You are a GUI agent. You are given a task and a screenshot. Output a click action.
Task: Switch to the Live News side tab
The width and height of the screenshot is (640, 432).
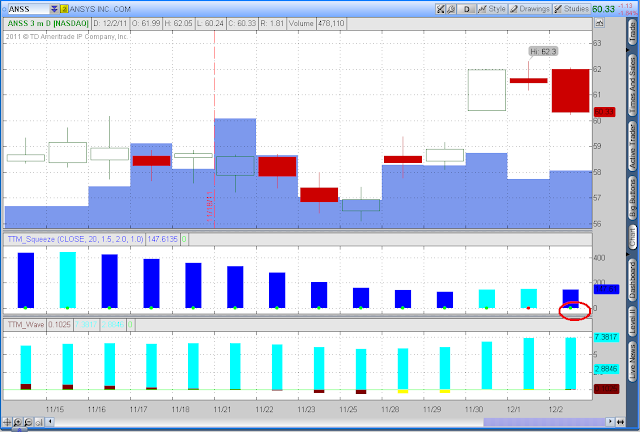pyautogui.click(x=632, y=363)
